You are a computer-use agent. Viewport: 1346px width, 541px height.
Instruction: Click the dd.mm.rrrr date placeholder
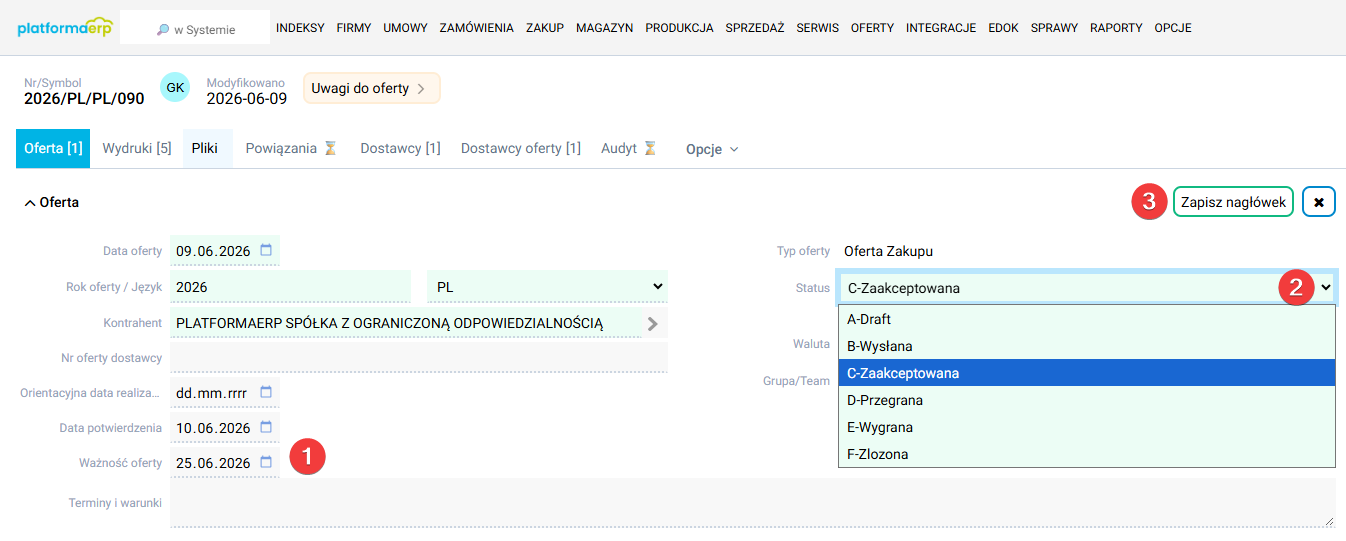tap(211, 393)
